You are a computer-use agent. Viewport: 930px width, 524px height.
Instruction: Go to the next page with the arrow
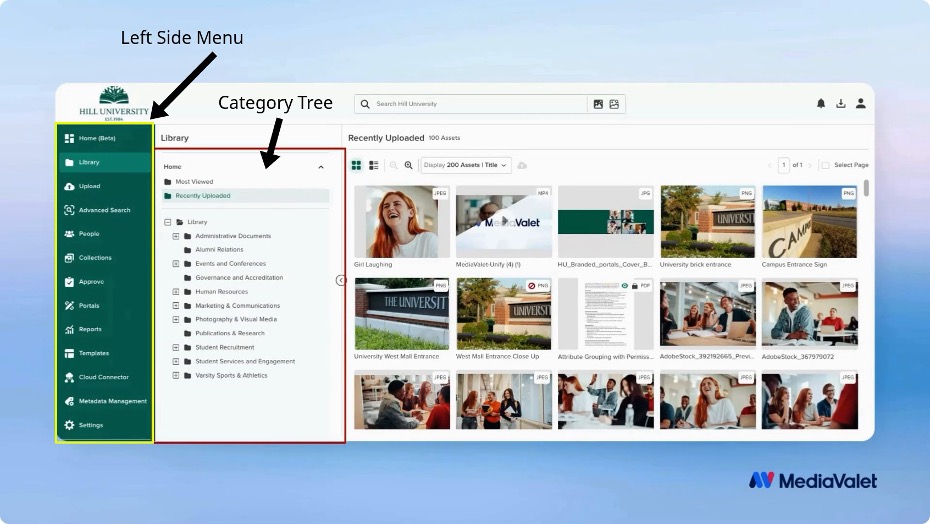(x=810, y=165)
